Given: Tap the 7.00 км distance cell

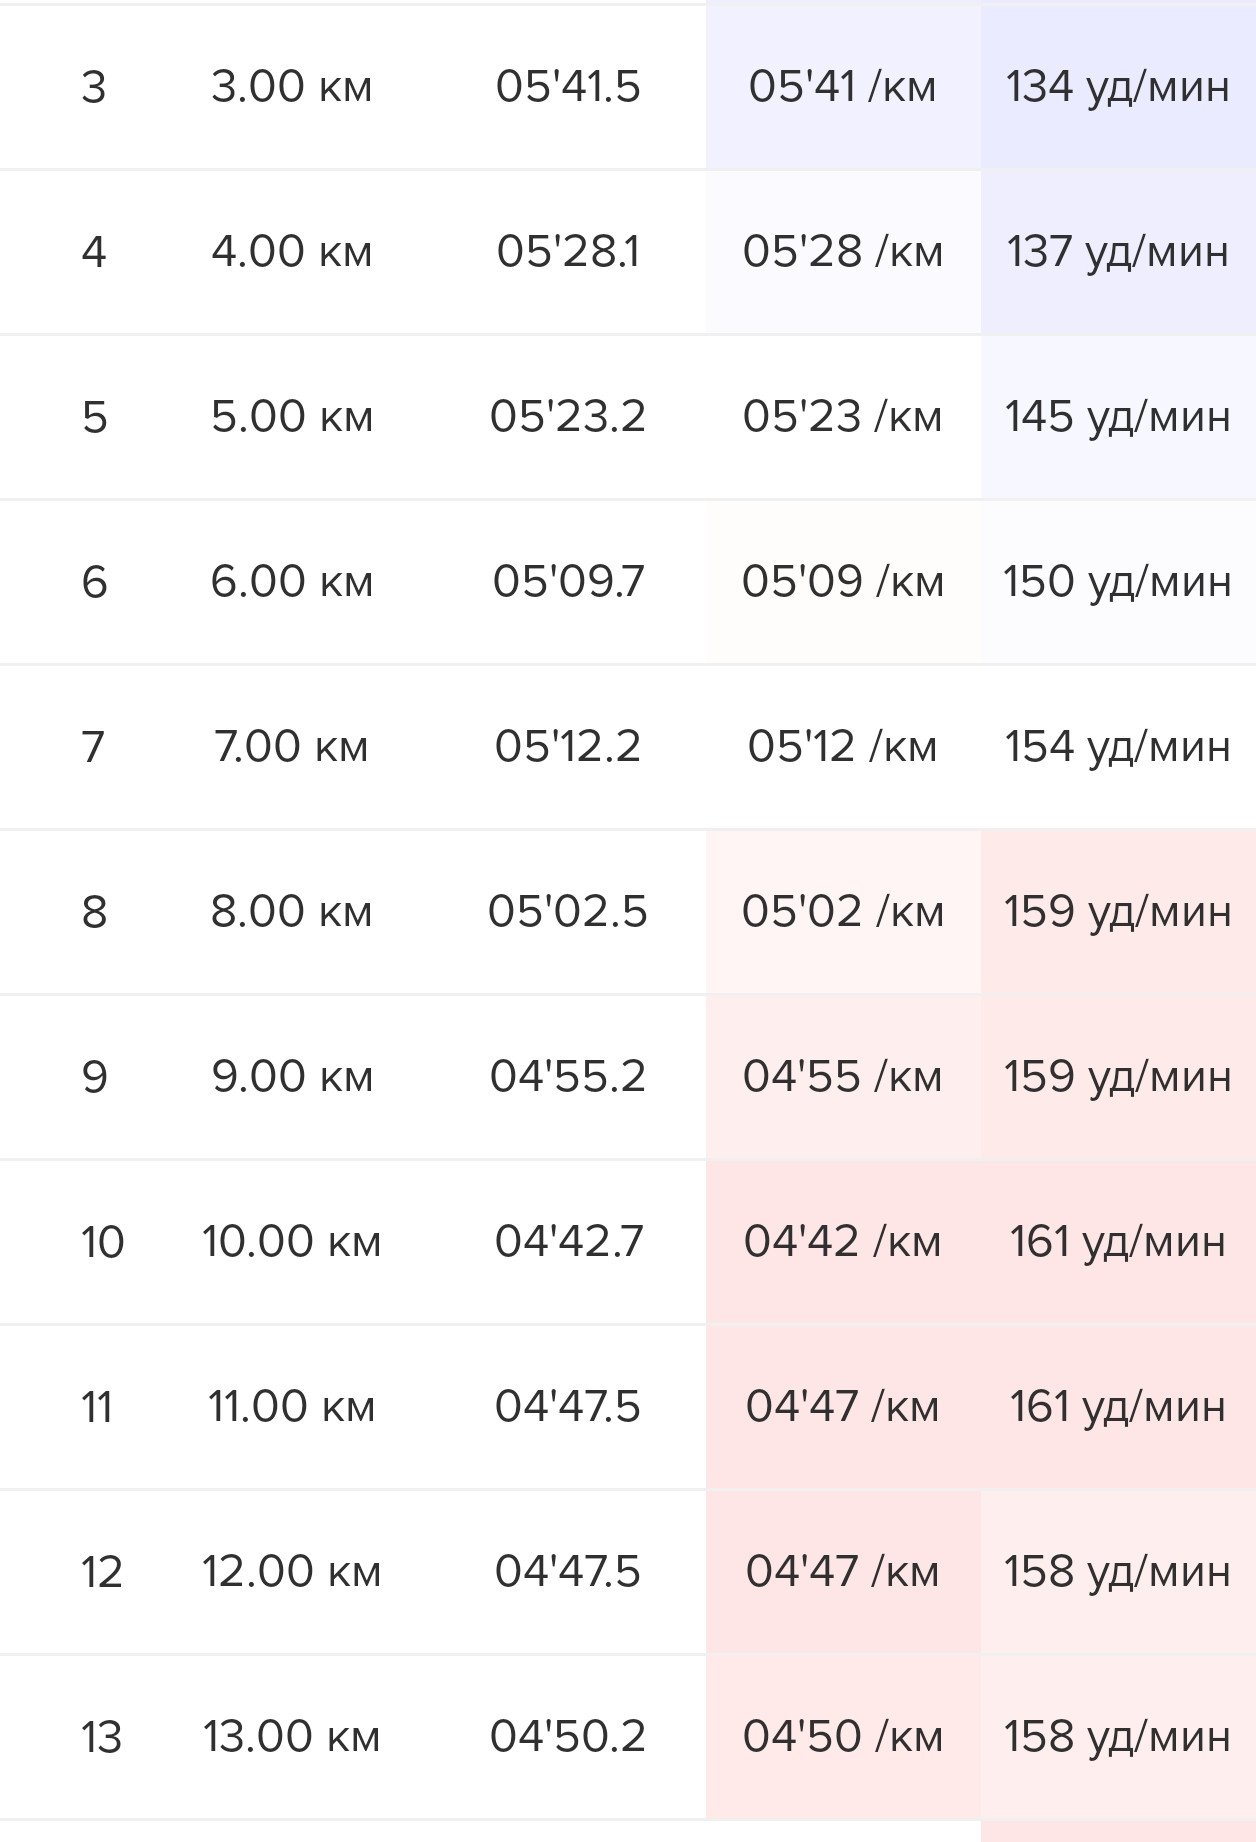Looking at the screenshot, I should coord(291,746).
